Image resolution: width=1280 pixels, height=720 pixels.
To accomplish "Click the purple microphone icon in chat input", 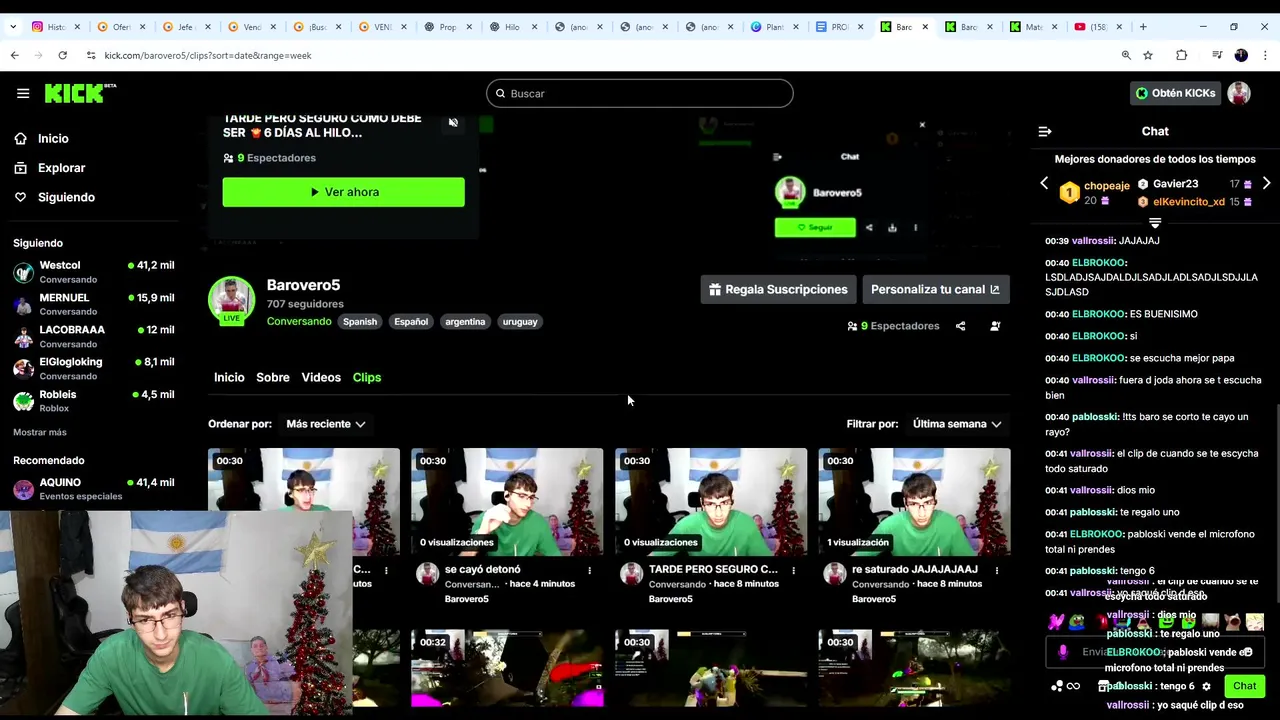I will [x=1063, y=652].
